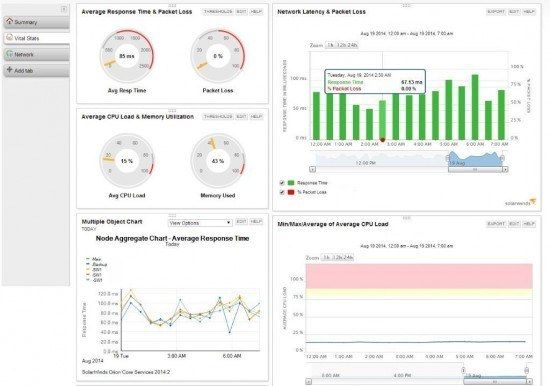Click the Network Latency navigator right scroll arrow
The height and width of the screenshot is (386, 550).
[x=505, y=169]
